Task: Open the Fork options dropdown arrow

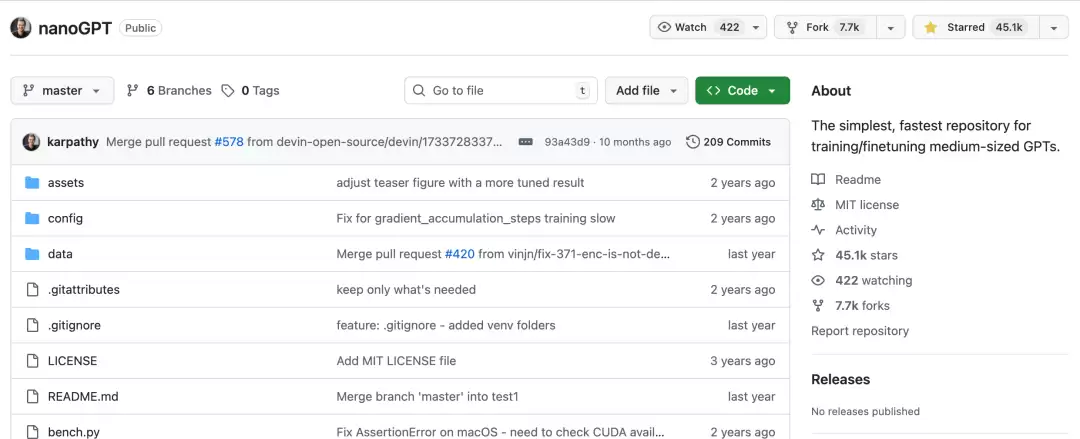Action: pyautogui.click(x=889, y=28)
